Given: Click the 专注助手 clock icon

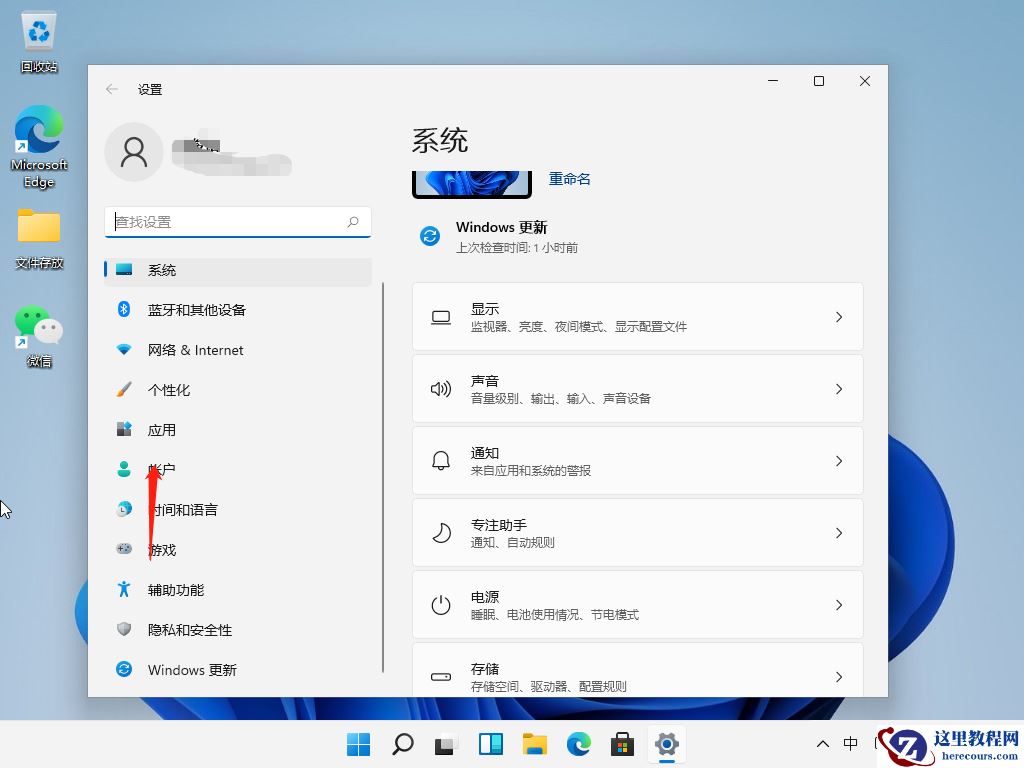Looking at the screenshot, I should [x=441, y=532].
